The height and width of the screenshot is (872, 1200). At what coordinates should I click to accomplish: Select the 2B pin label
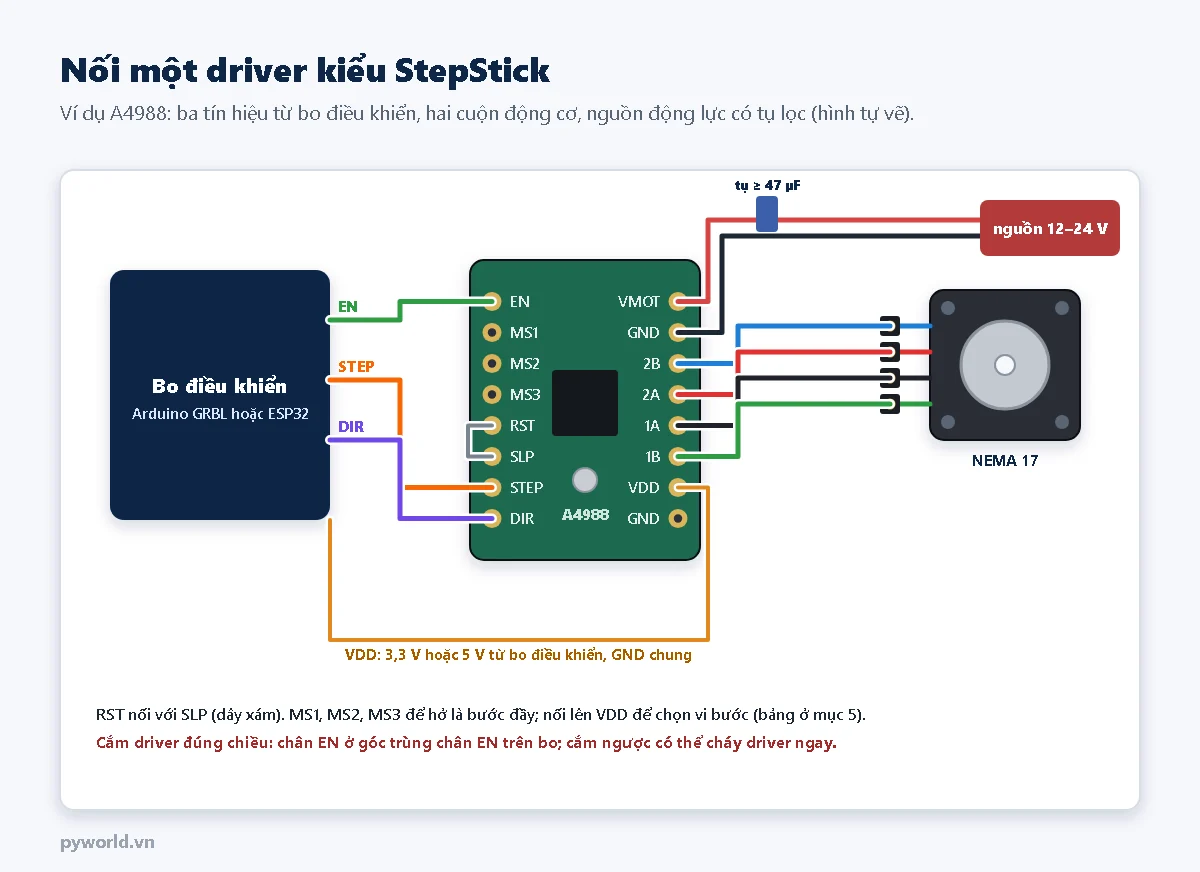point(650,363)
